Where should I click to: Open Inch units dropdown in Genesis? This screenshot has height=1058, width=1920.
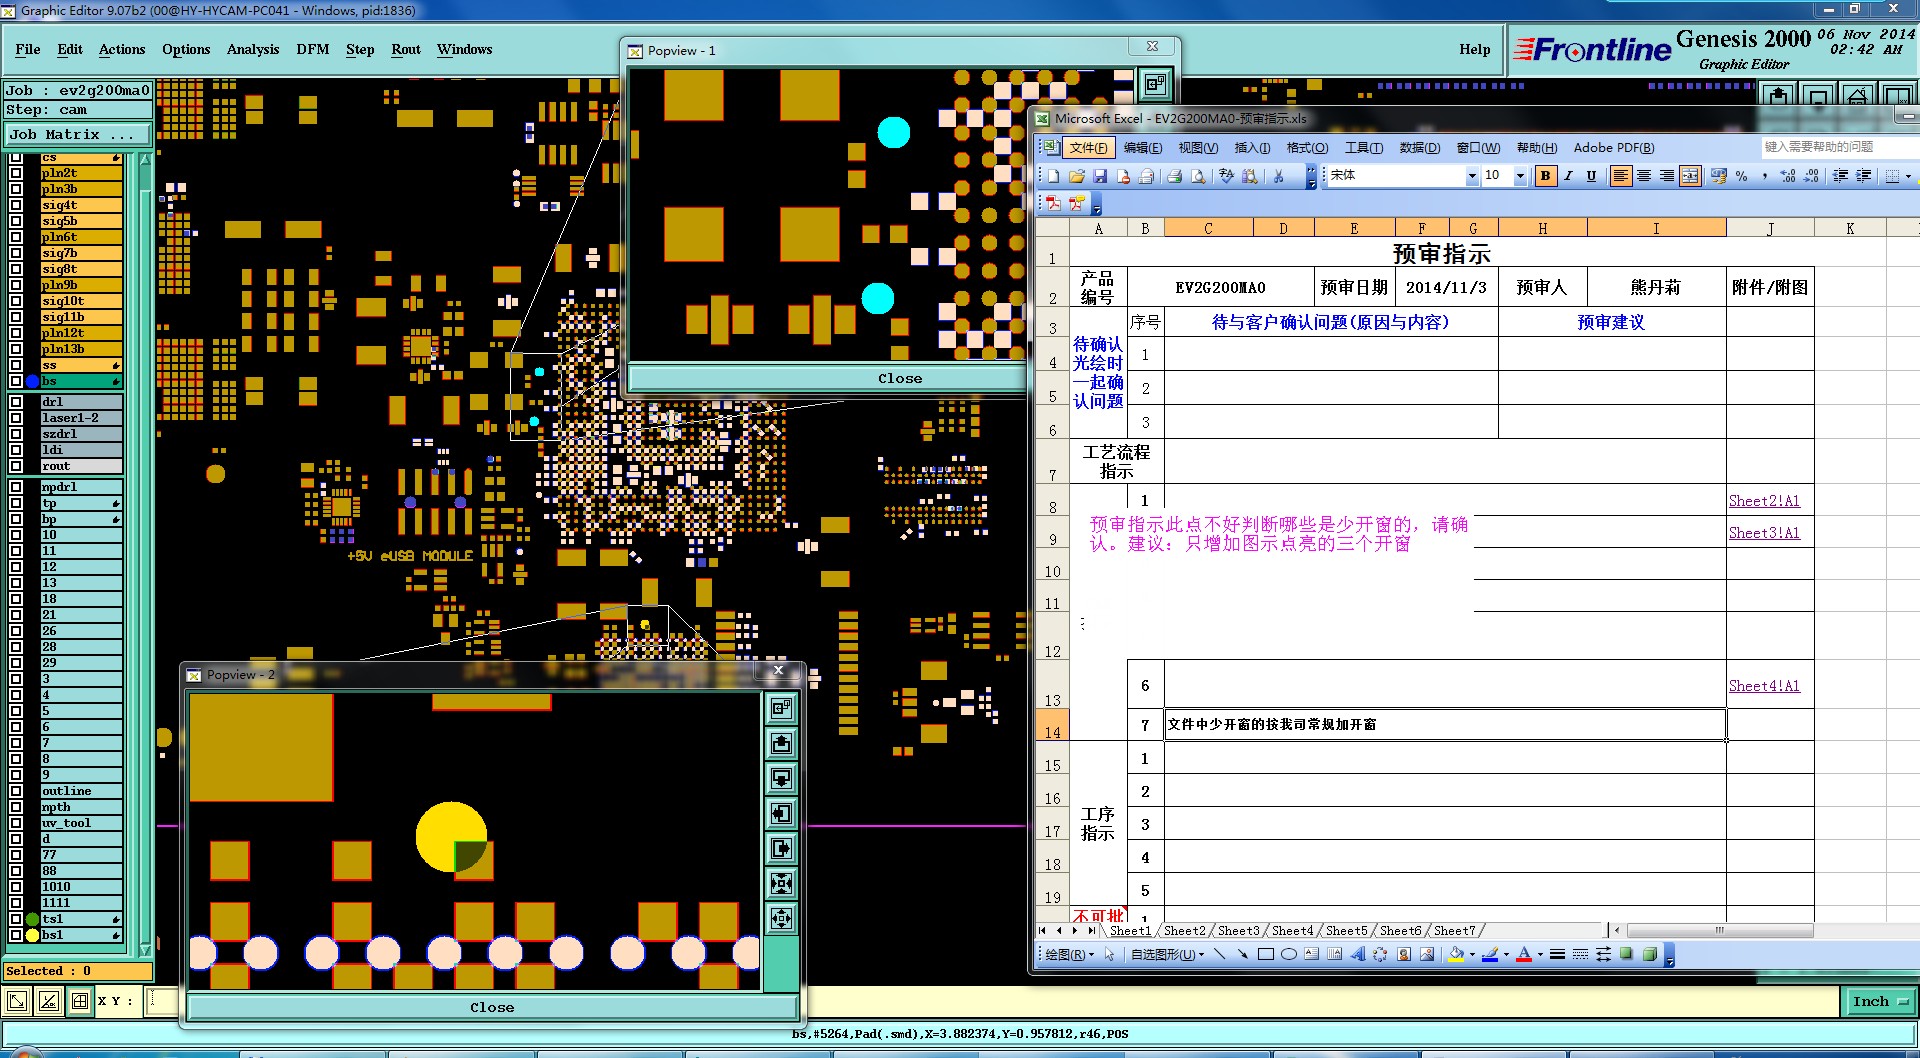point(1880,1001)
